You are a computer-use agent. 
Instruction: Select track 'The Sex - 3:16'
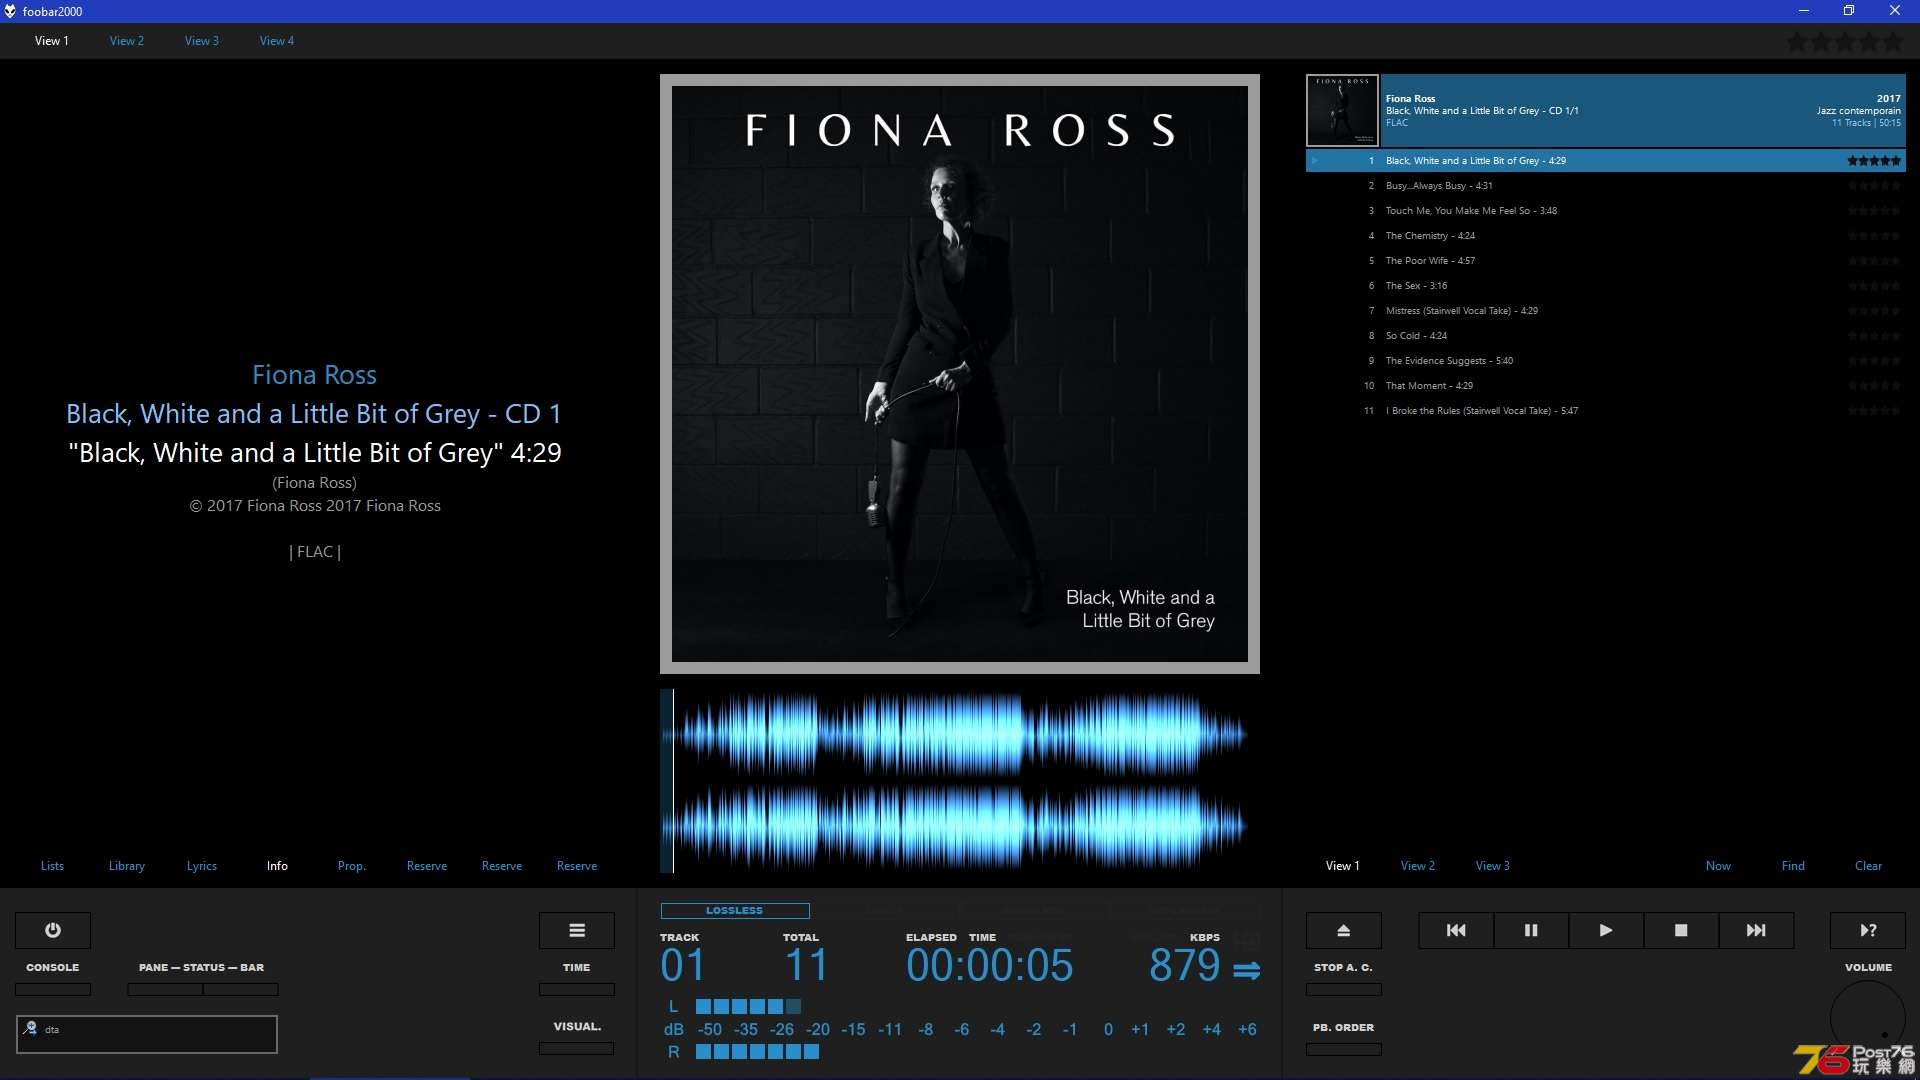click(1606, 286)
